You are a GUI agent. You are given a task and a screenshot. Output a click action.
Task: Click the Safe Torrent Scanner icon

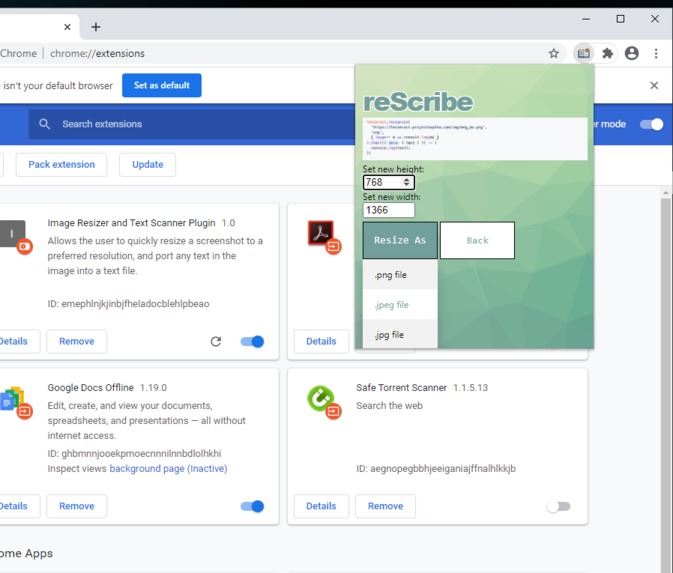[324, 402]
